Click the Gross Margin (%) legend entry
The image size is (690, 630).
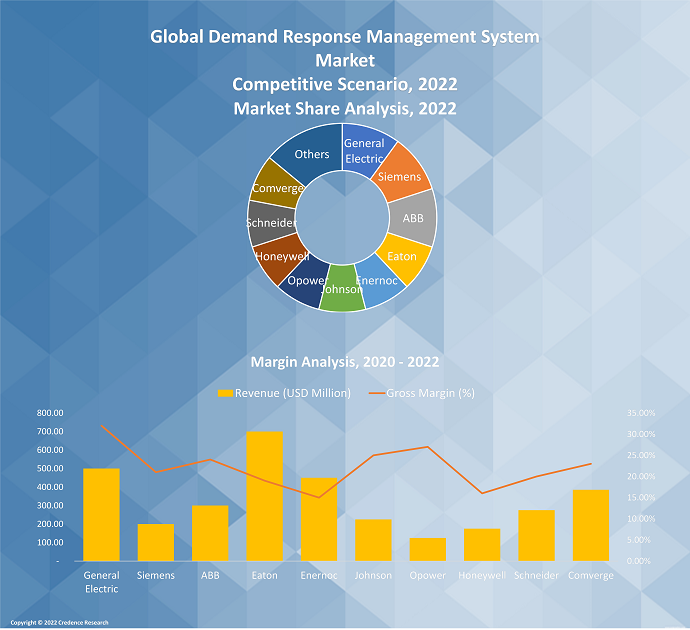422,393
